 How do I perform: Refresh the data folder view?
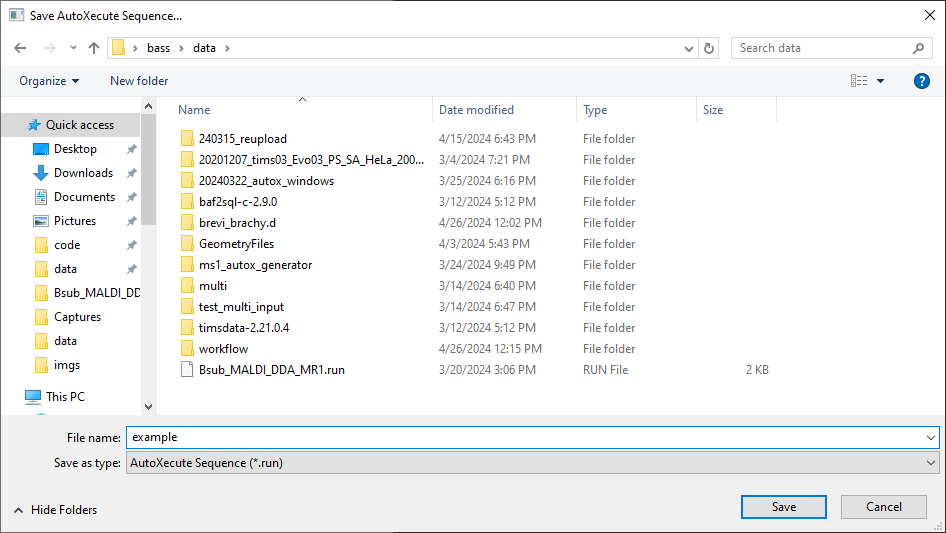pyautogui.click(x=709, y=48)
